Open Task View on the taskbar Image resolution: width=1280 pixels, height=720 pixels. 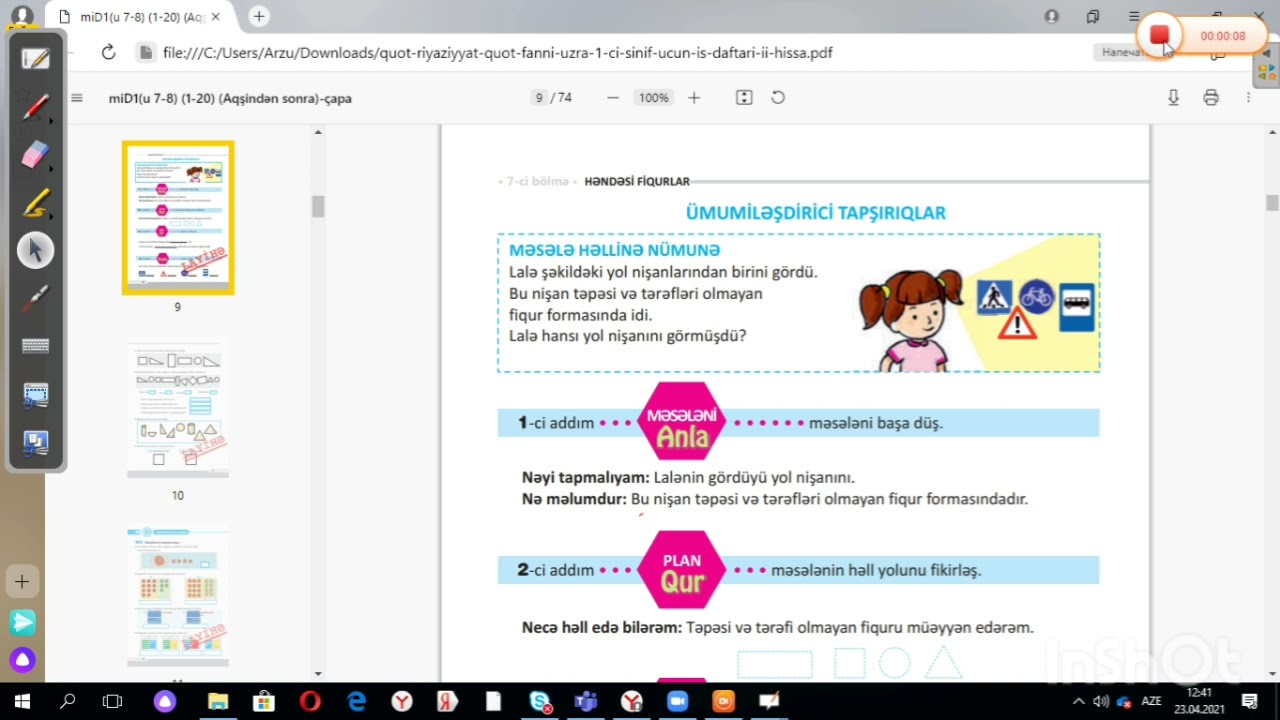pos(113,701)
